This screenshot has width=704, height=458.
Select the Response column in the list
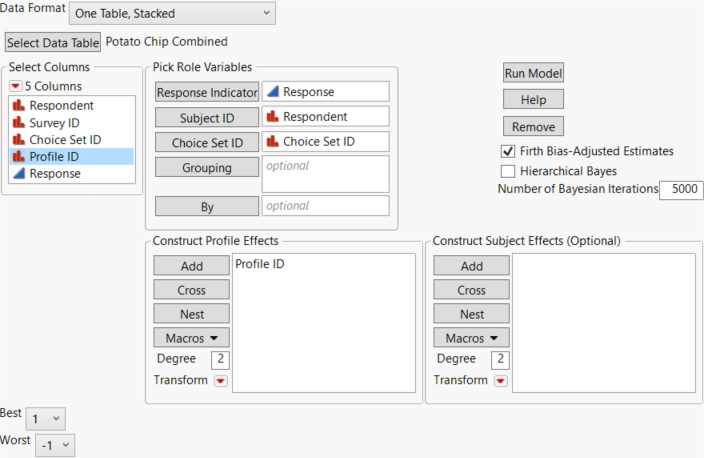point(55,173)
